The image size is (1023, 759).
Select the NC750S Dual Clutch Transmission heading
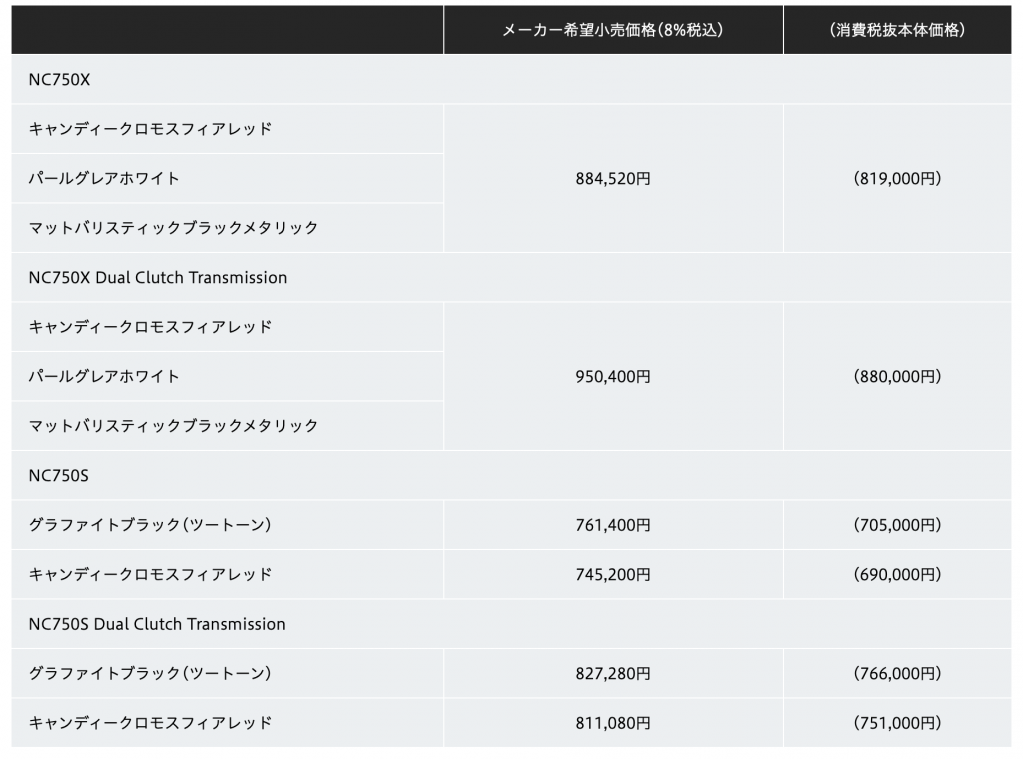[157, 624]
